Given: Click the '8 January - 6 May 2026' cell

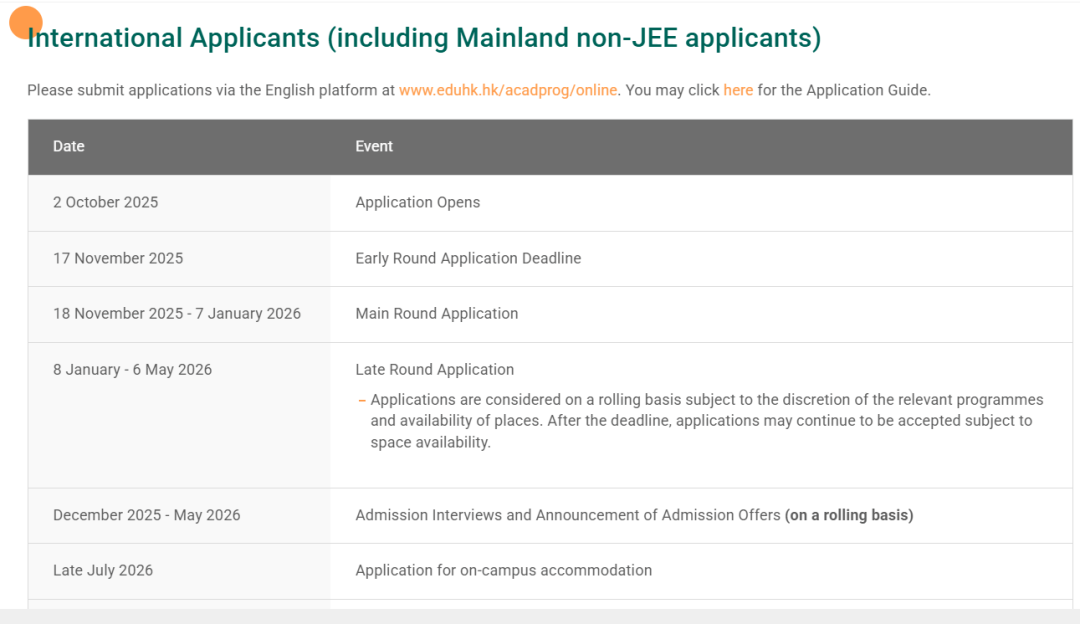Looking at the screenshot, I should tap(133, 369).
